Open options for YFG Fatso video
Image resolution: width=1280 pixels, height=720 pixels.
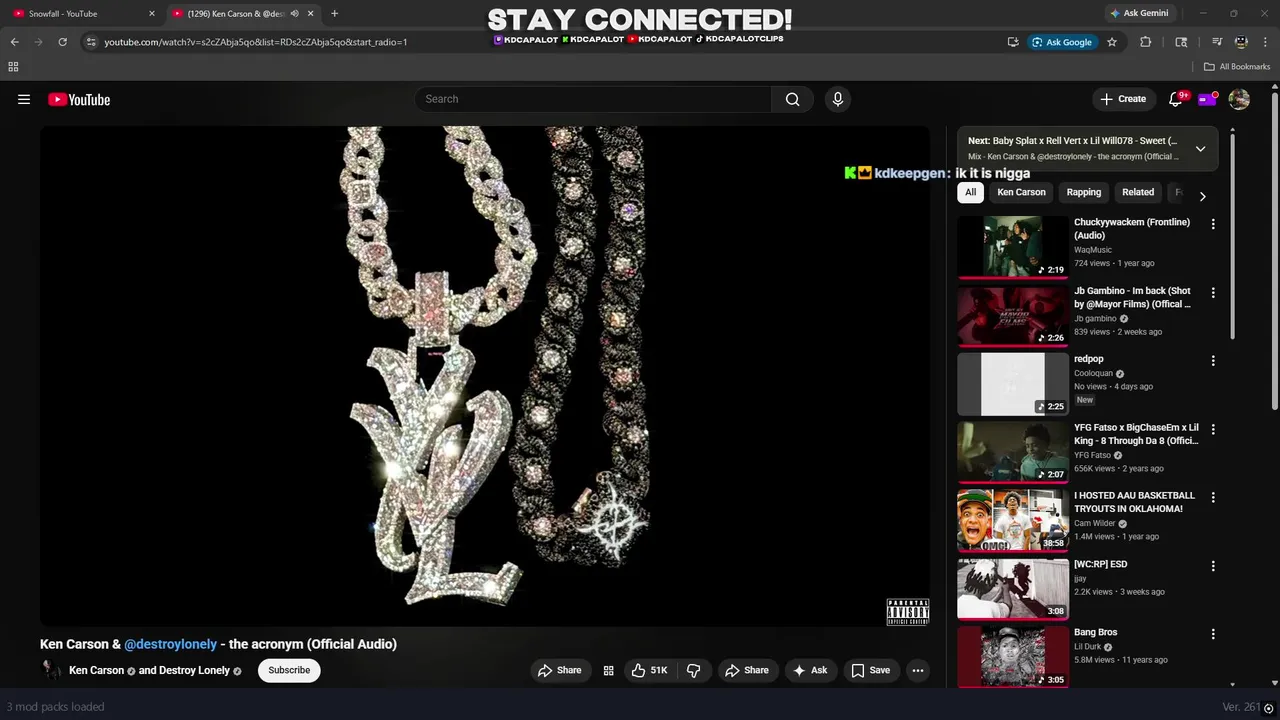pos(1213,429)
